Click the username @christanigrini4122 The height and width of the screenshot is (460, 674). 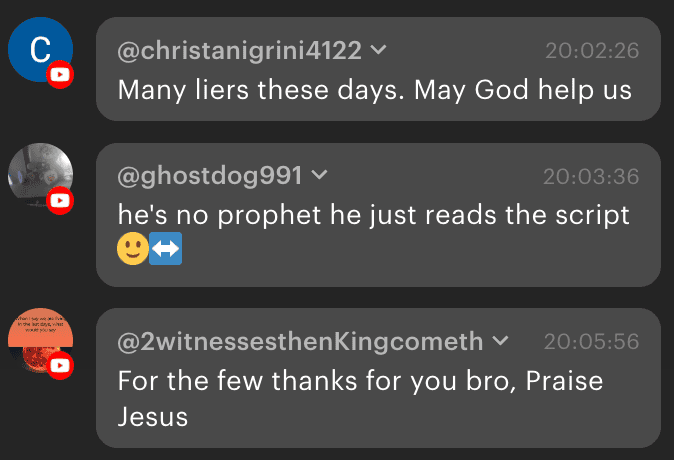(241, 49)
